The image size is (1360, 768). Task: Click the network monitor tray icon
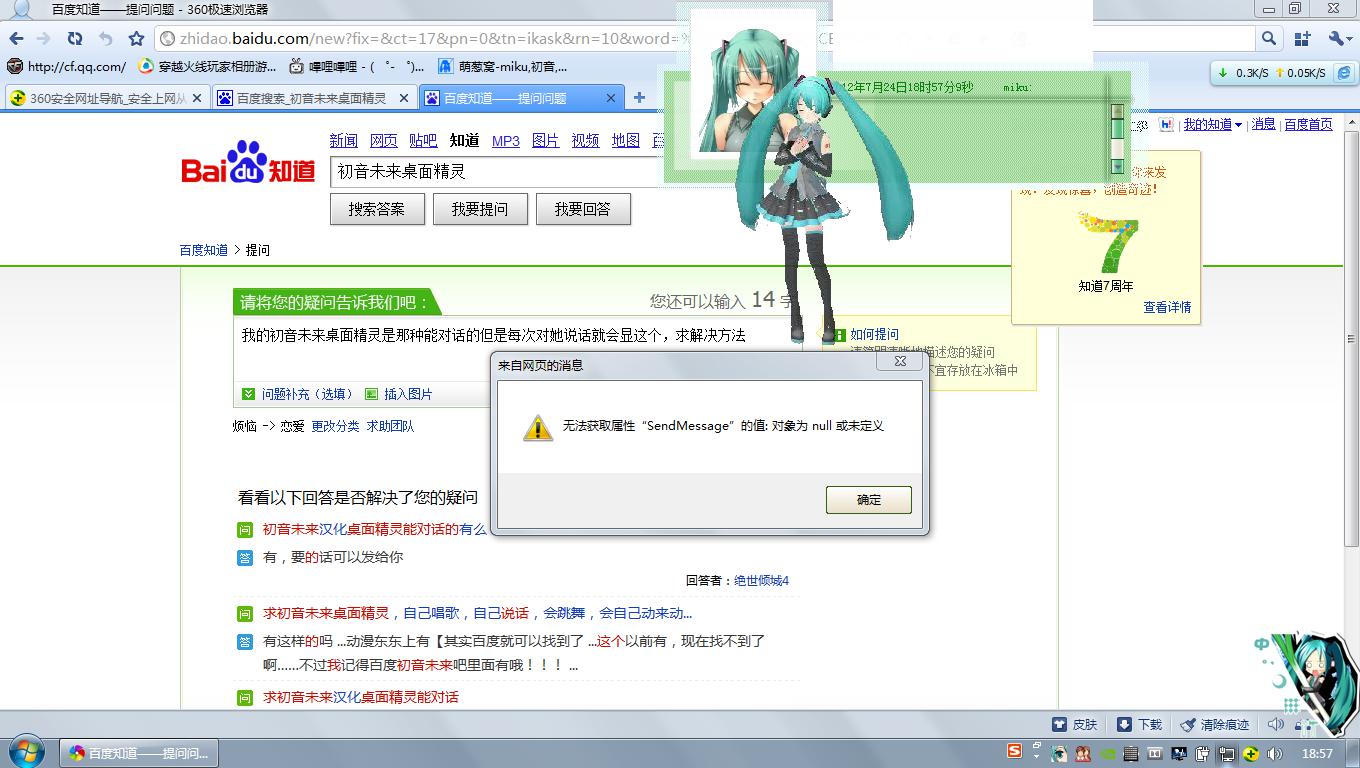point(1227,753)
